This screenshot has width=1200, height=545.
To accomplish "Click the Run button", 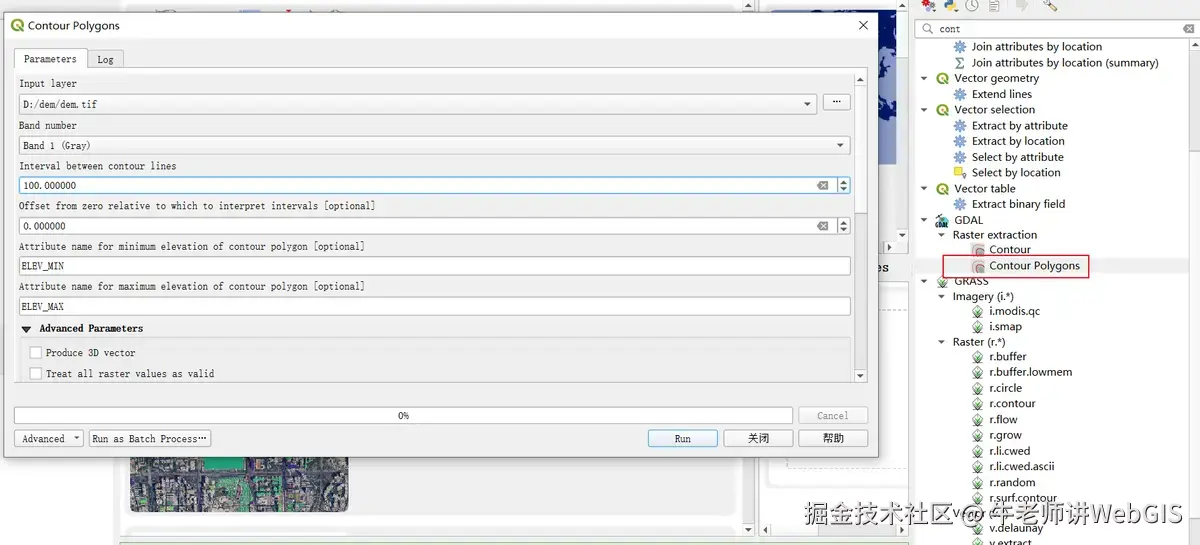I will coord(683,439).
